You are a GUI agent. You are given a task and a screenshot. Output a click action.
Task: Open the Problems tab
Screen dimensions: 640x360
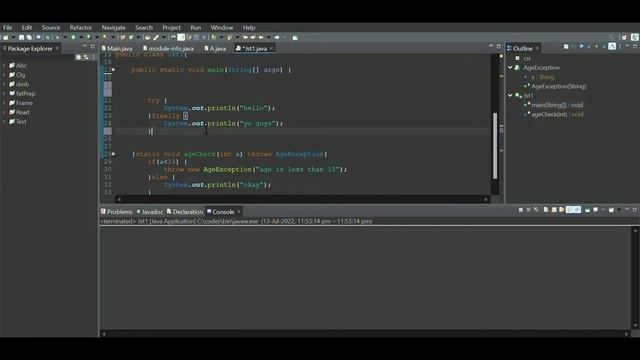pyautogui.click(x=117, y=211)
